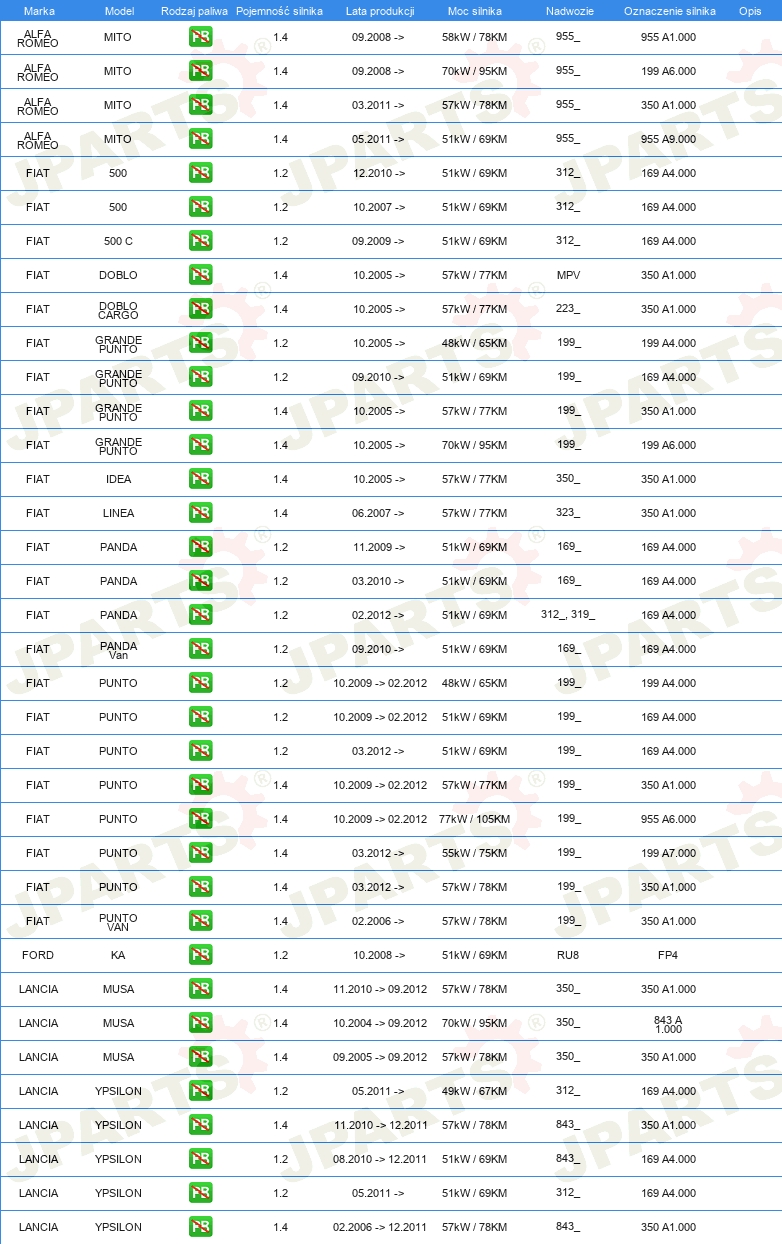Click the petrol fuel icon in the Ford KA row
Image resolution: width=782 pixels, height=1244 pixels.
pyautogui.click(x=200, y=955)
